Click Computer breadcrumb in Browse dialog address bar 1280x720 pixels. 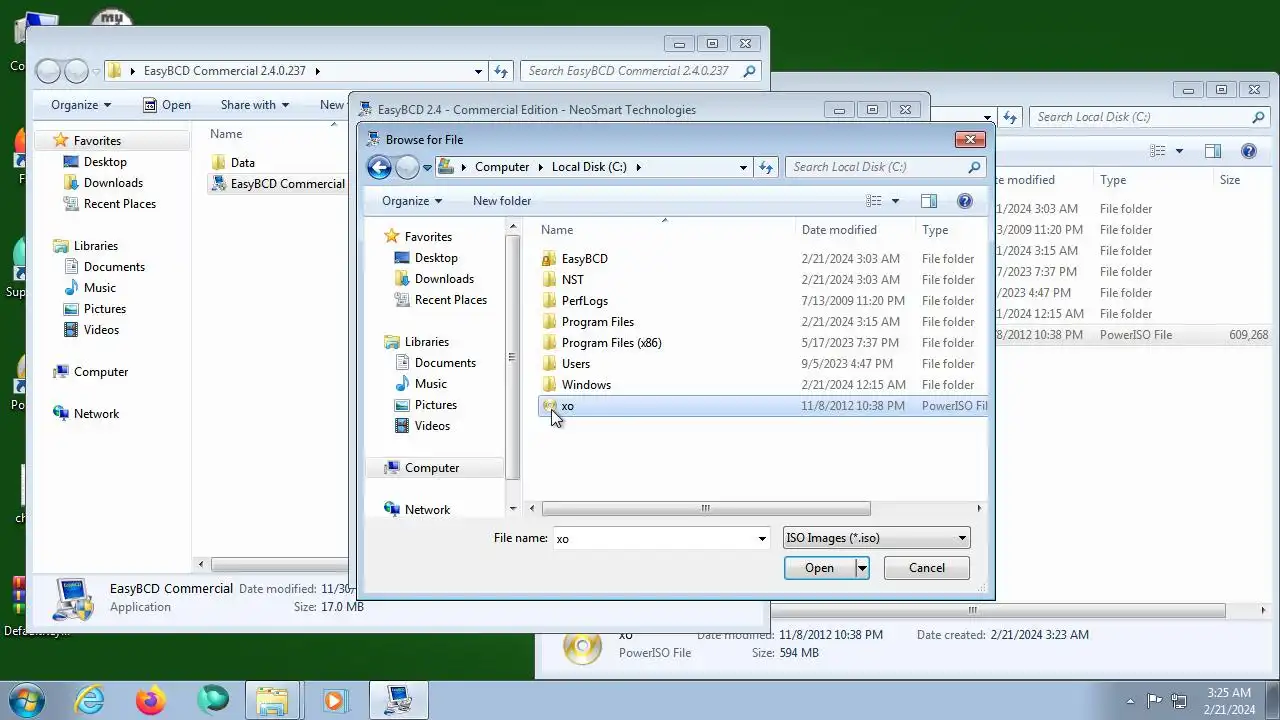[502, 167]
